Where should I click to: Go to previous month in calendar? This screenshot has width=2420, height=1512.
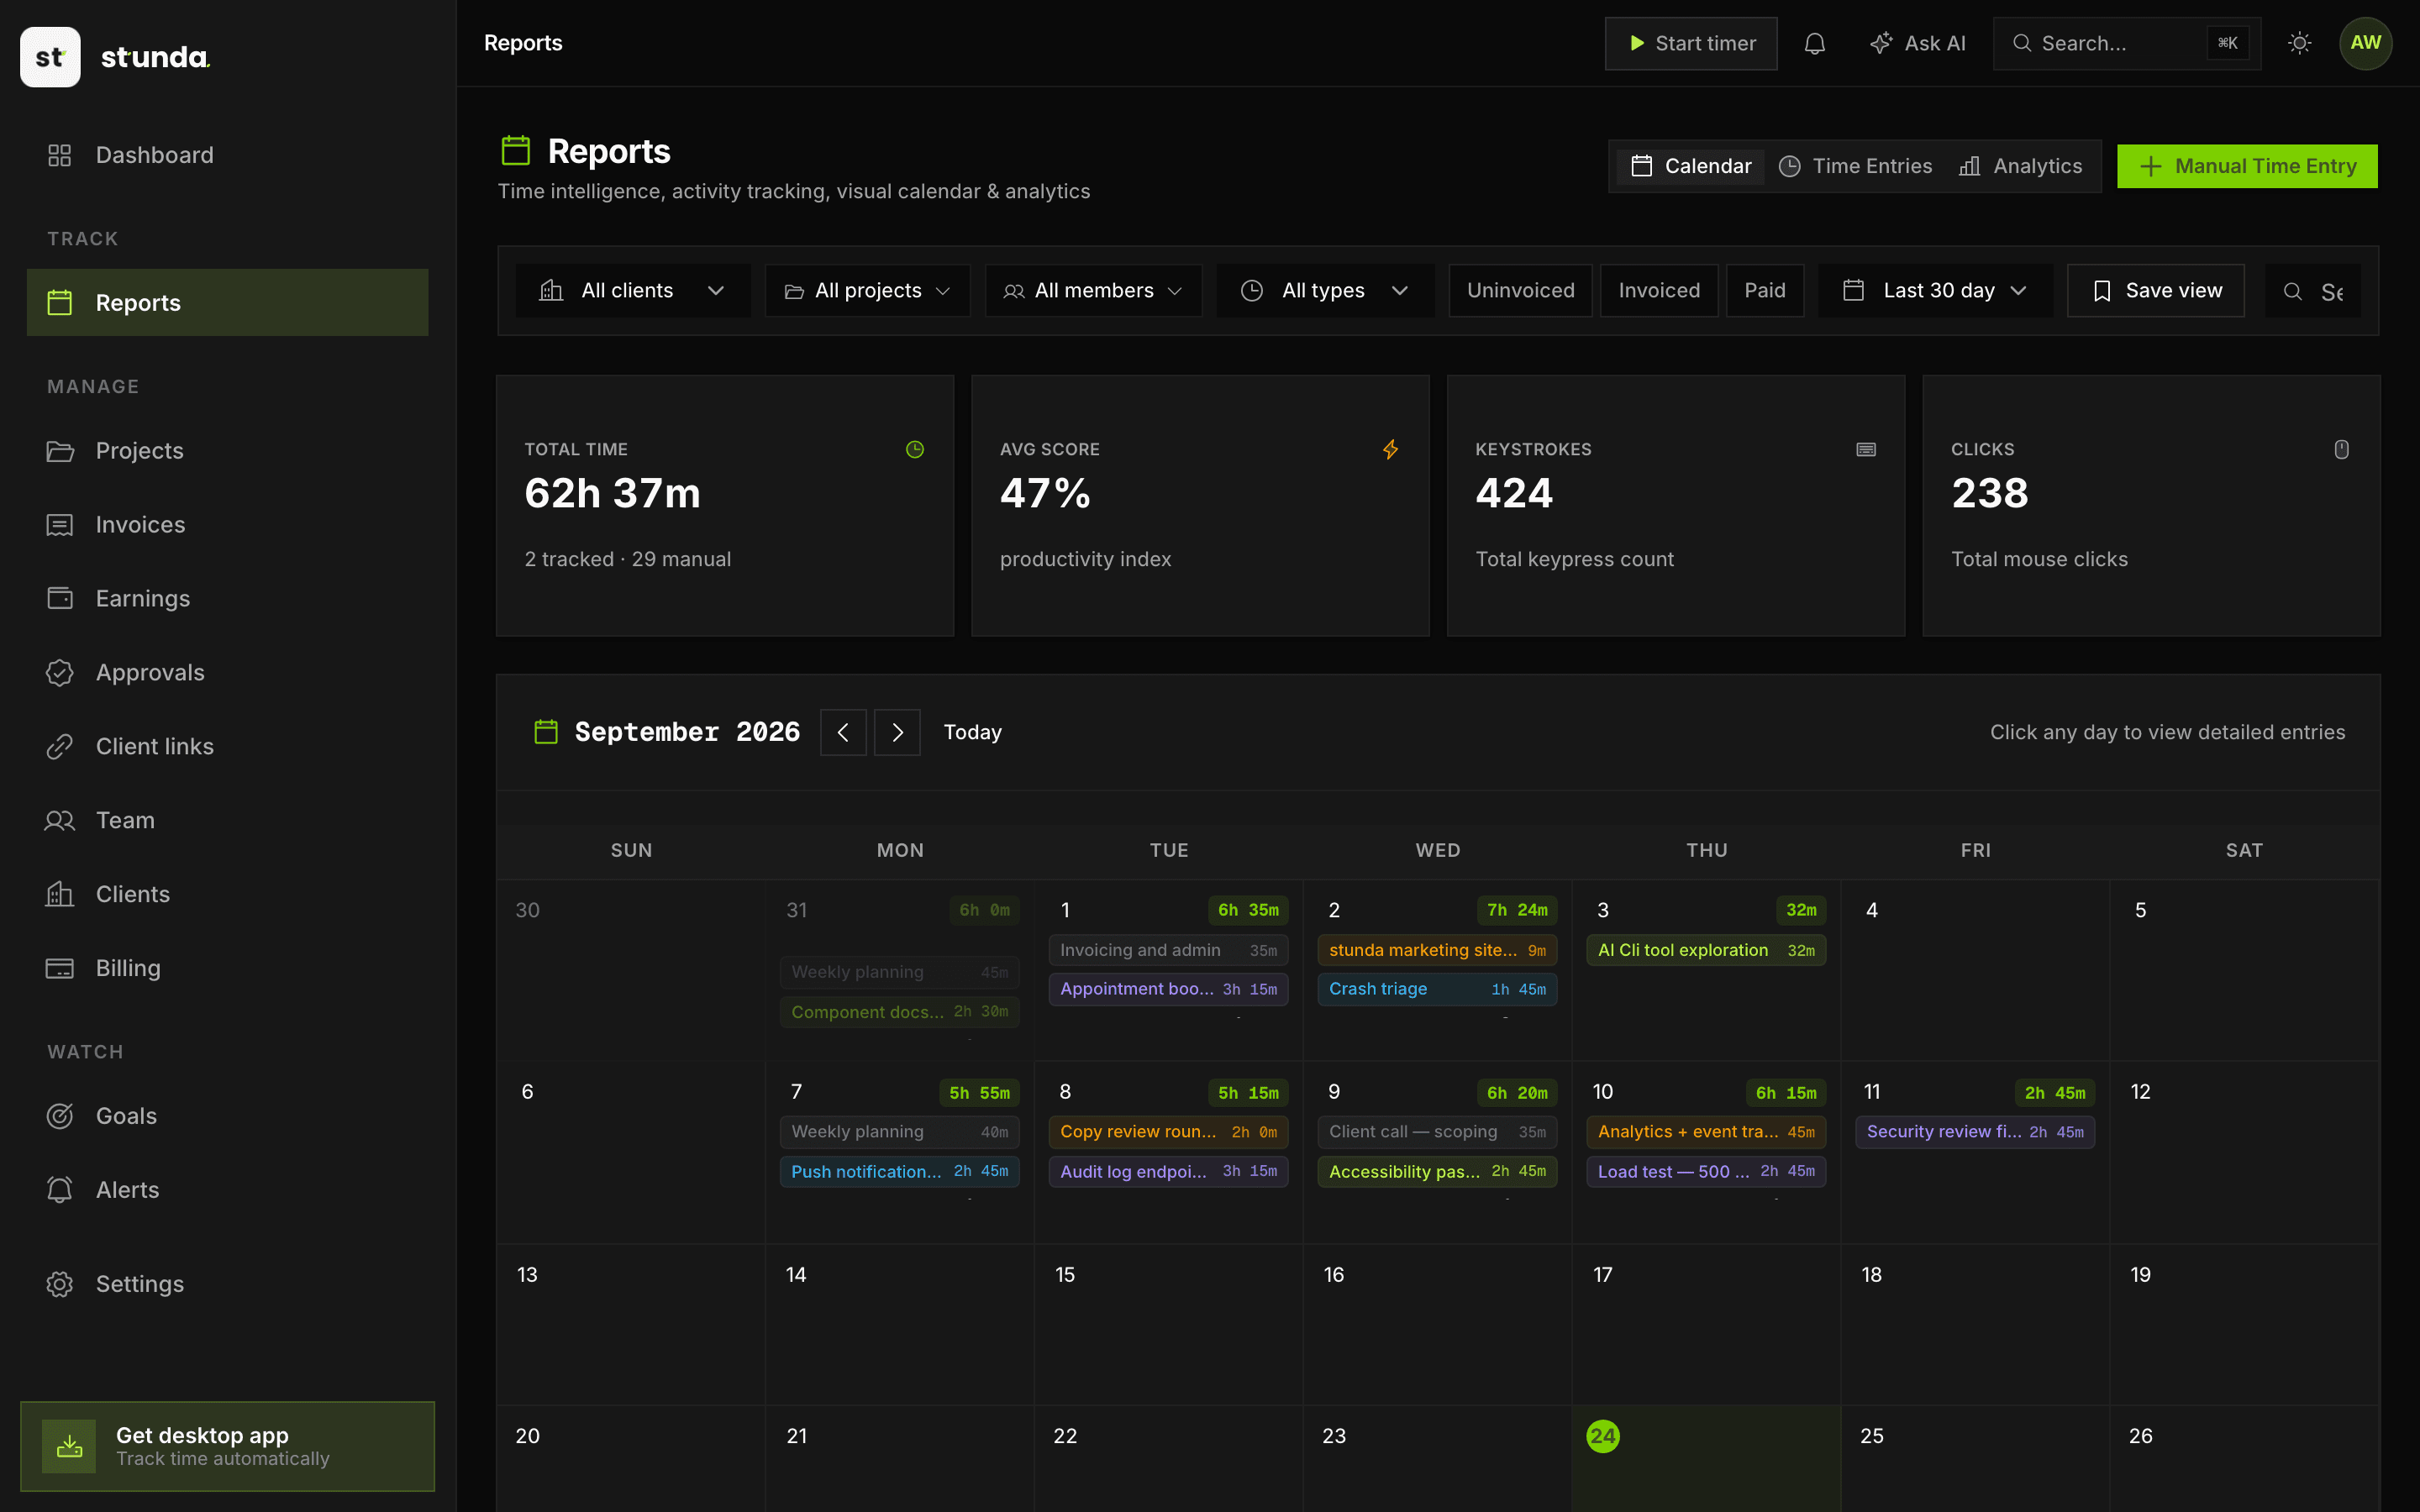843,733
